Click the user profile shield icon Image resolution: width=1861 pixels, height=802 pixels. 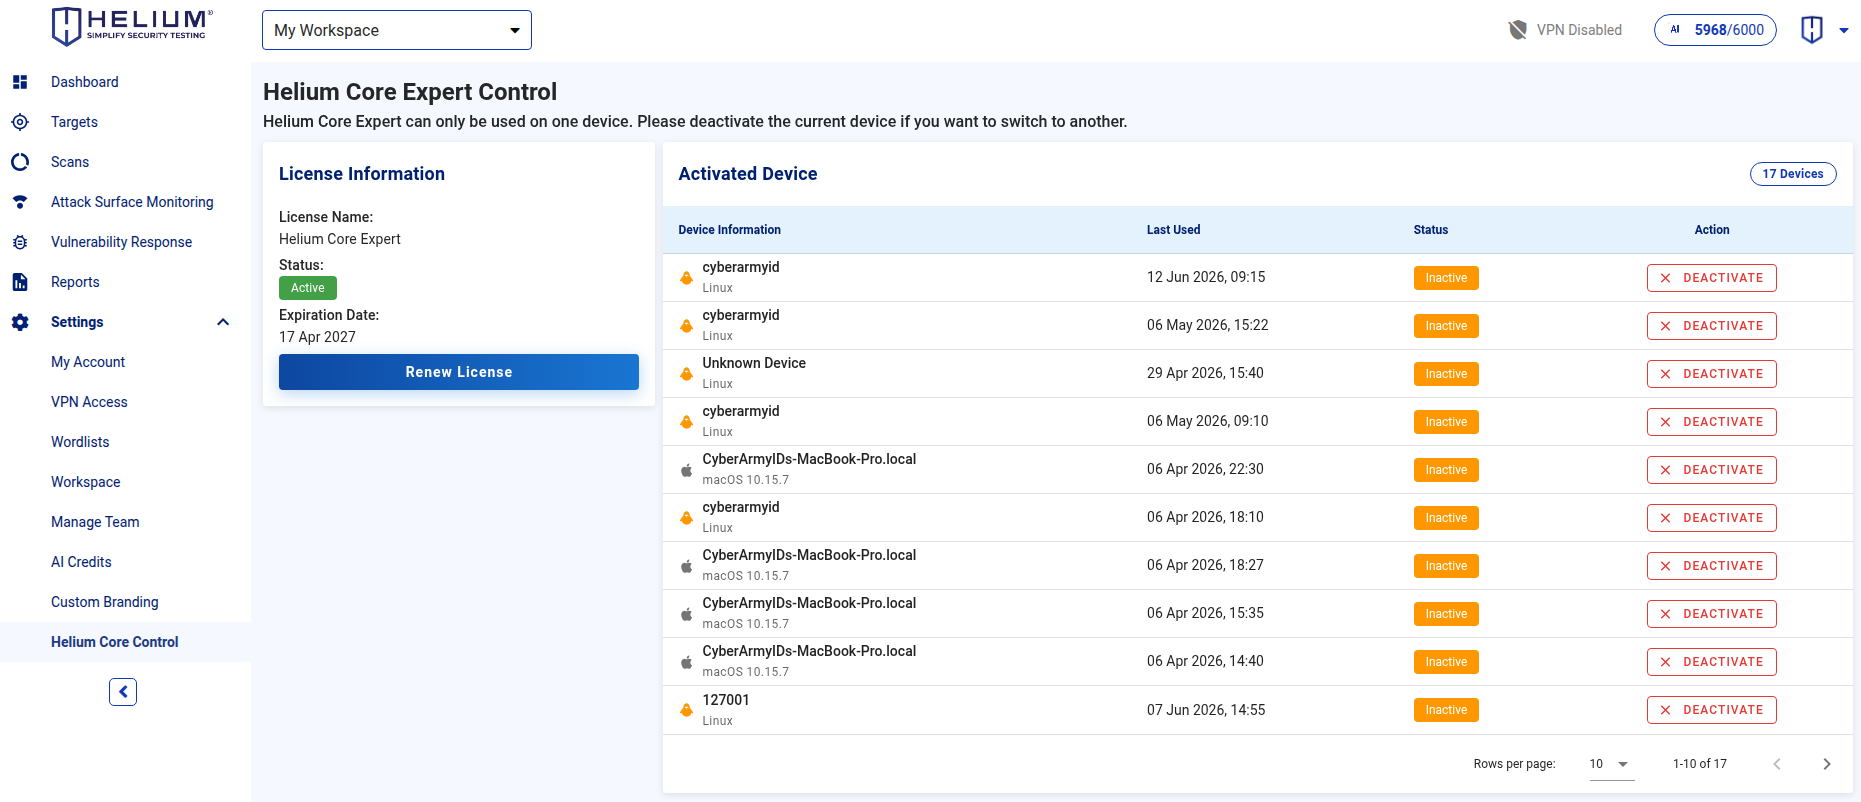[x=1811, y=30]
